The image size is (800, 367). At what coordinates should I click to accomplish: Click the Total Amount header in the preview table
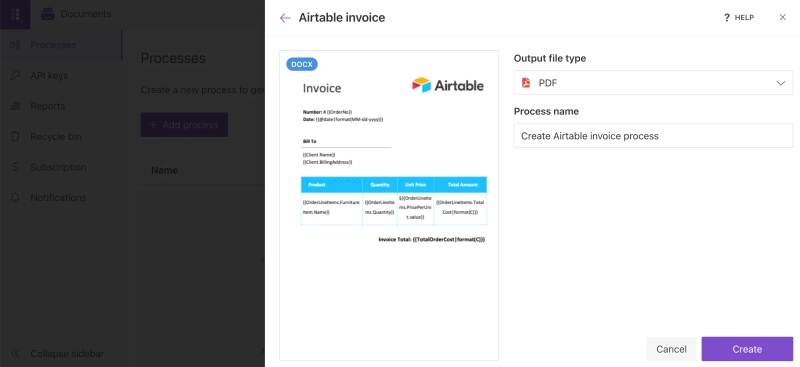coord(463,185)
